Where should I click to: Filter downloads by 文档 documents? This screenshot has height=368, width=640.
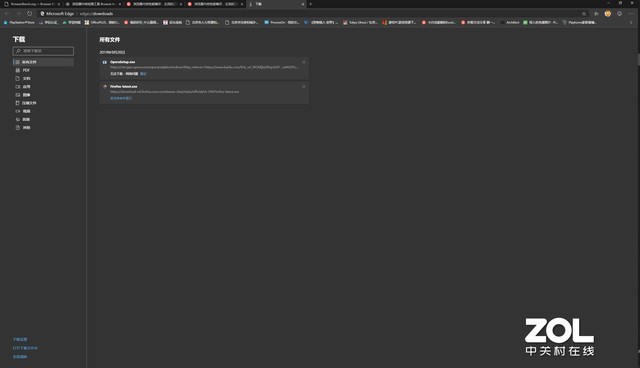coord(43,78)
